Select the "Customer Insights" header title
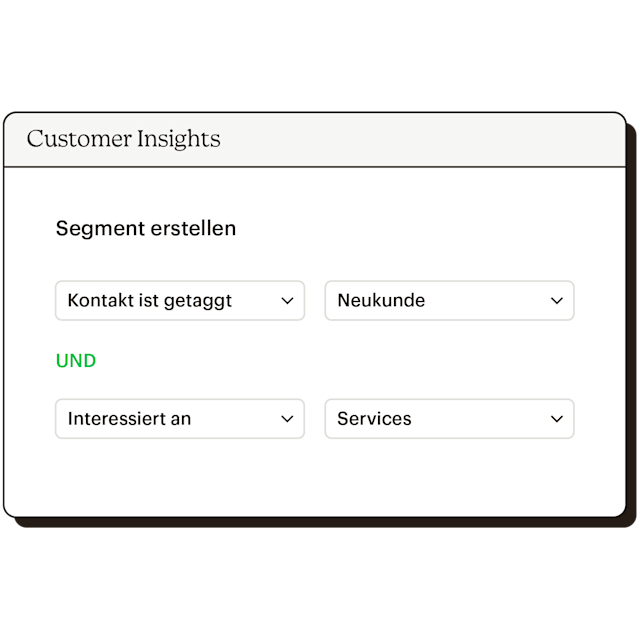The width and height of the screenshot is (640, 640). pyautogui.click(x=123, y=139)
